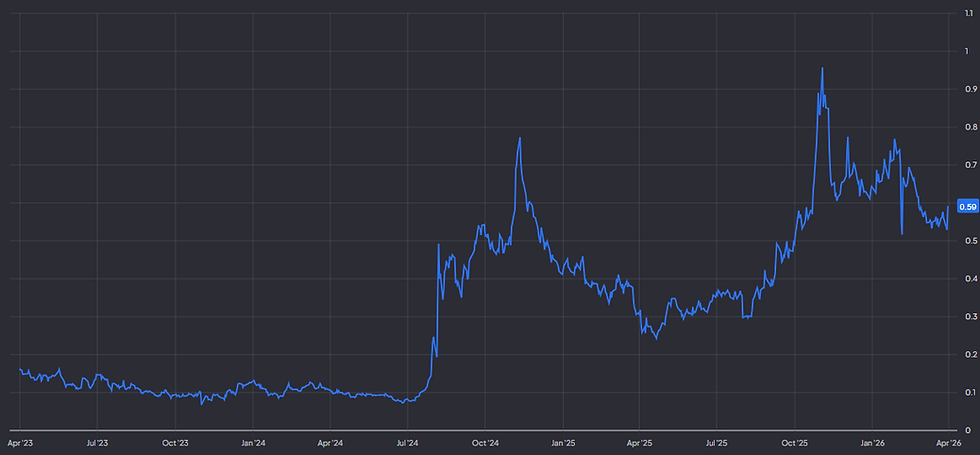Click the Jul '25 axis label

(717, 443)
